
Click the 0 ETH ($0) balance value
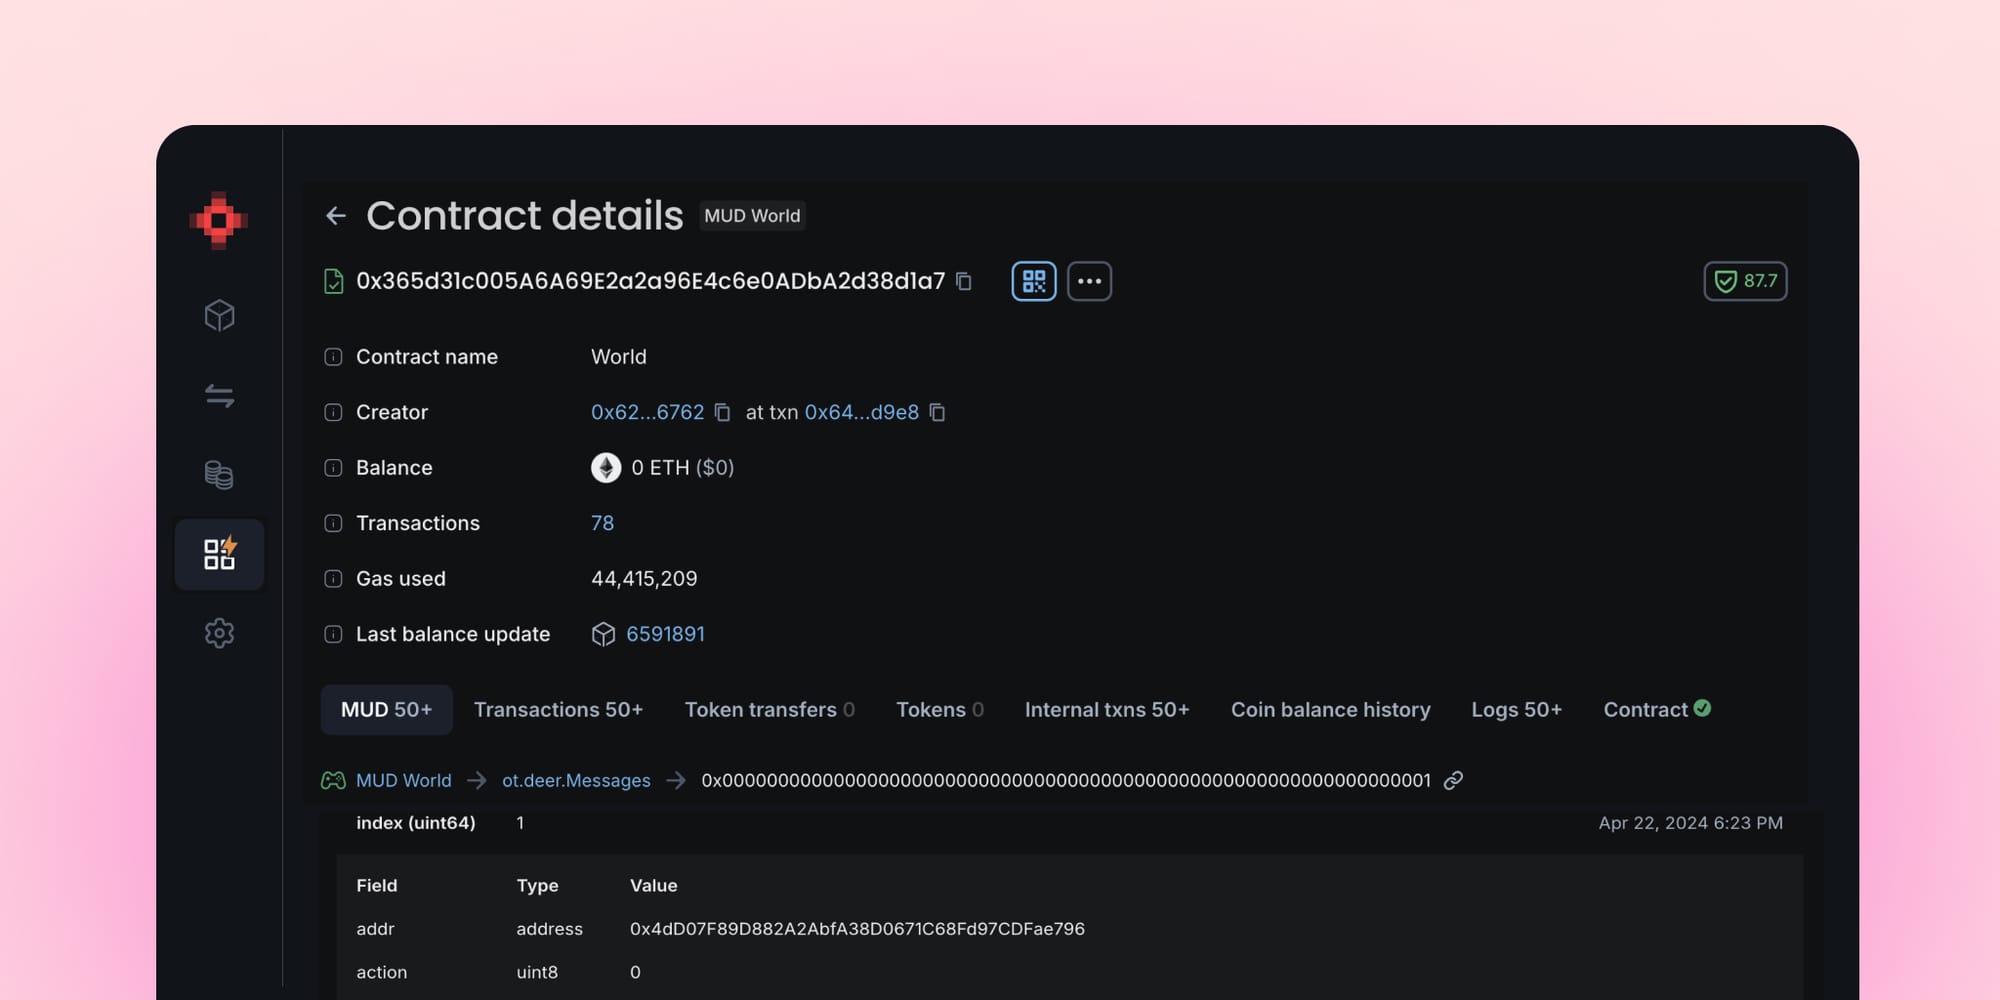[683, 468]
